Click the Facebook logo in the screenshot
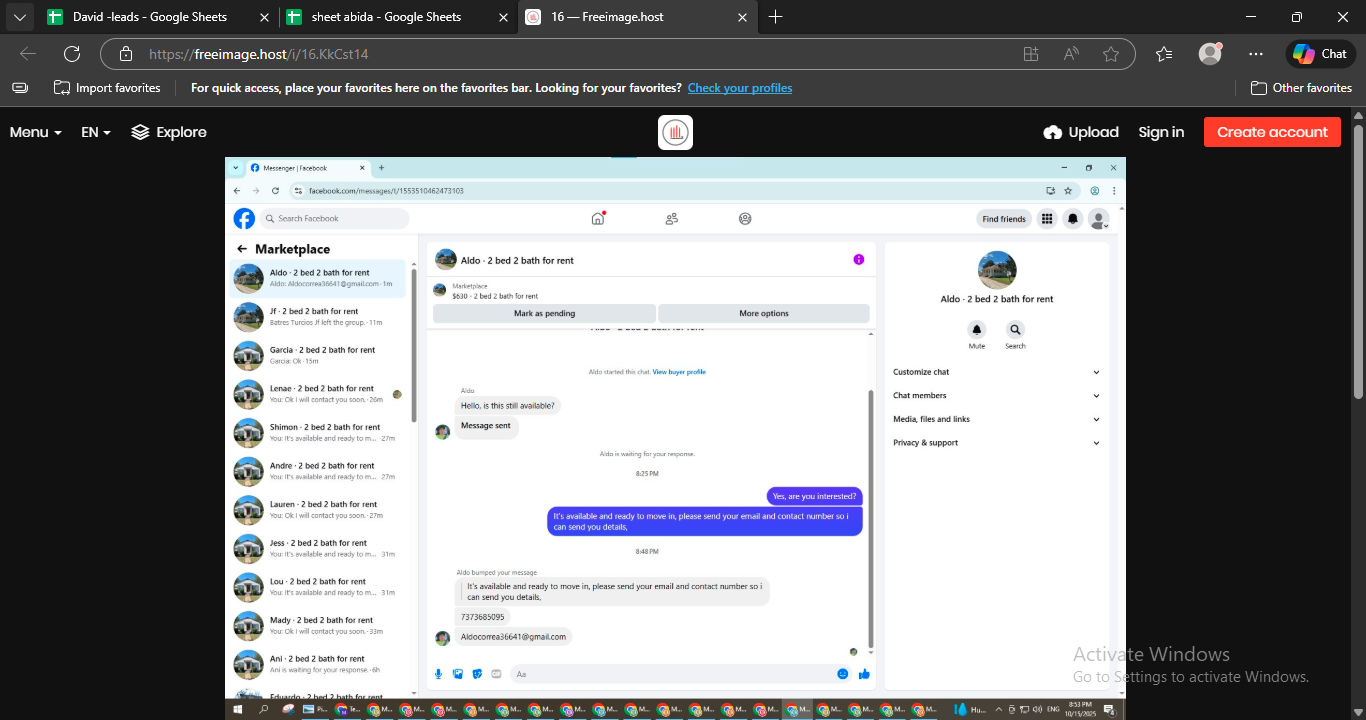Image resolution: width=1366 pixels, height=720 pixels. 244,218
